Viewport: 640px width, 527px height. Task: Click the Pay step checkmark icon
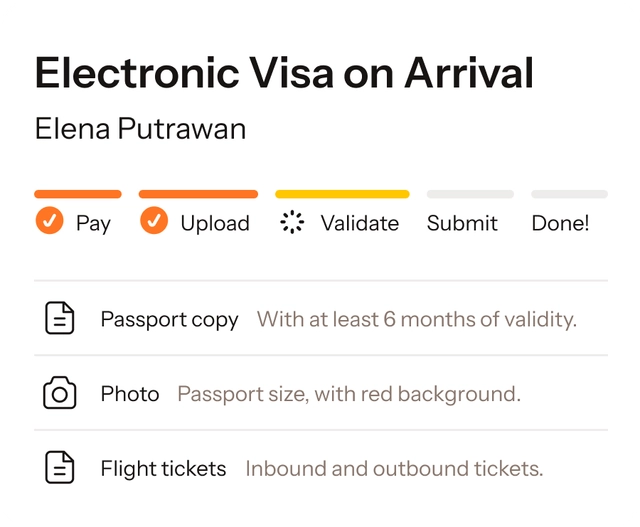(x=49, y=222)
